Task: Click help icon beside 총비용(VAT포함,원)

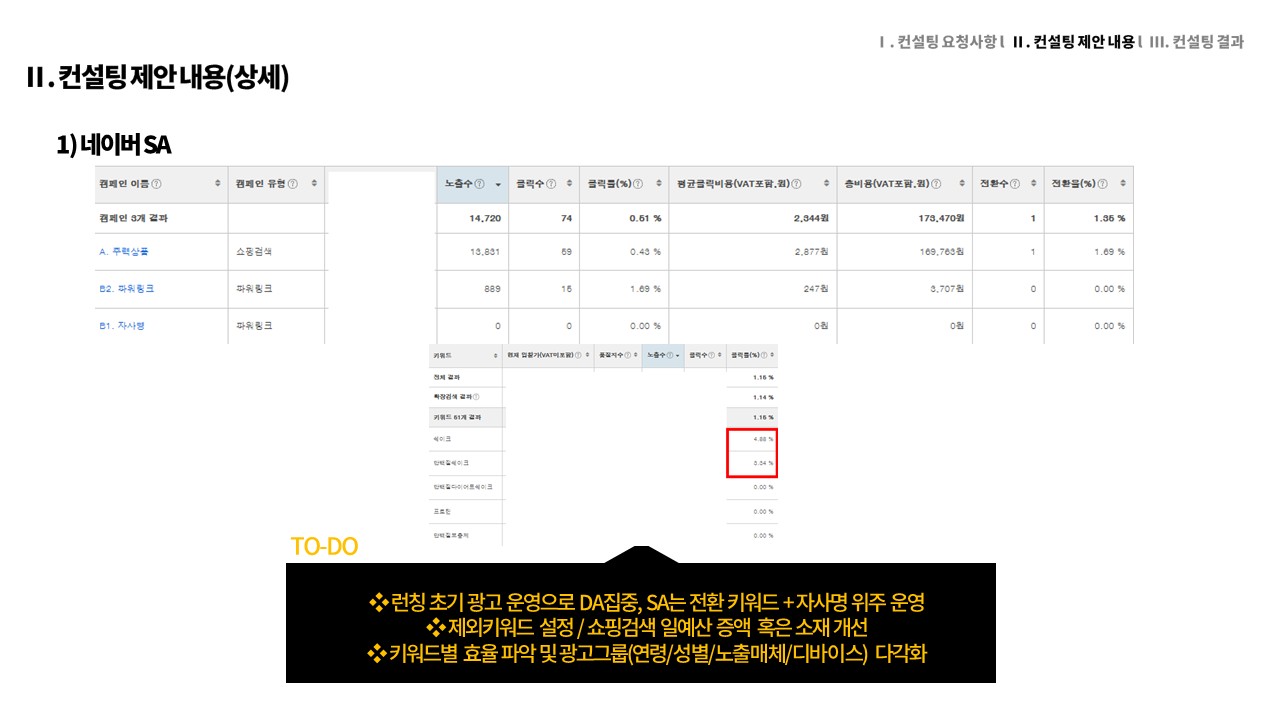Action: pos(936,184)
